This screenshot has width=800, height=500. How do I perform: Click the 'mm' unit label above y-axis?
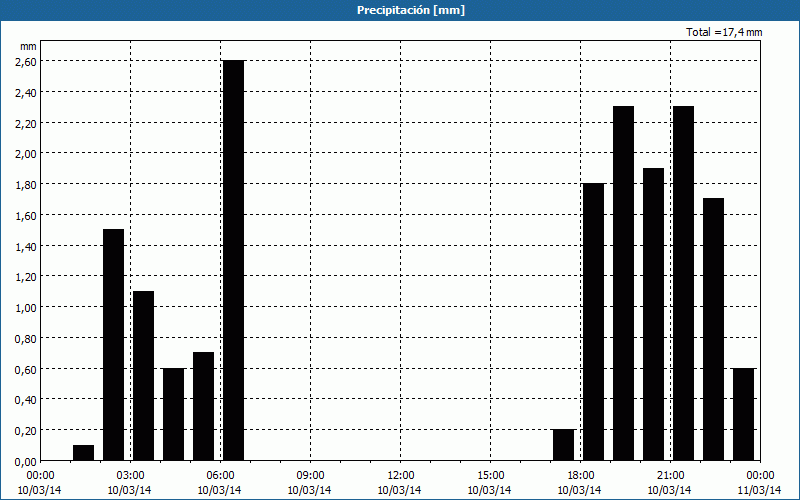coord(28,46)
